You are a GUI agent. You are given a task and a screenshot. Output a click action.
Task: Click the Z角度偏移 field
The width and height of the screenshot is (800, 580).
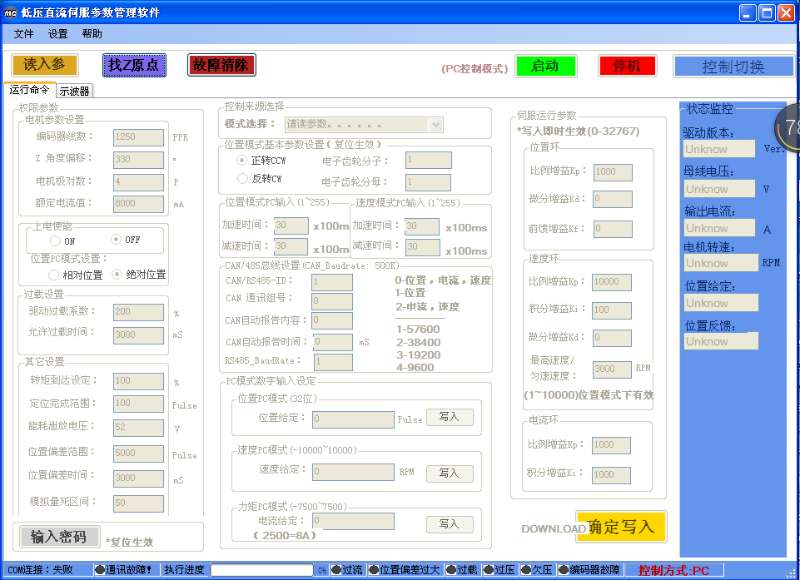pos(138,159)
